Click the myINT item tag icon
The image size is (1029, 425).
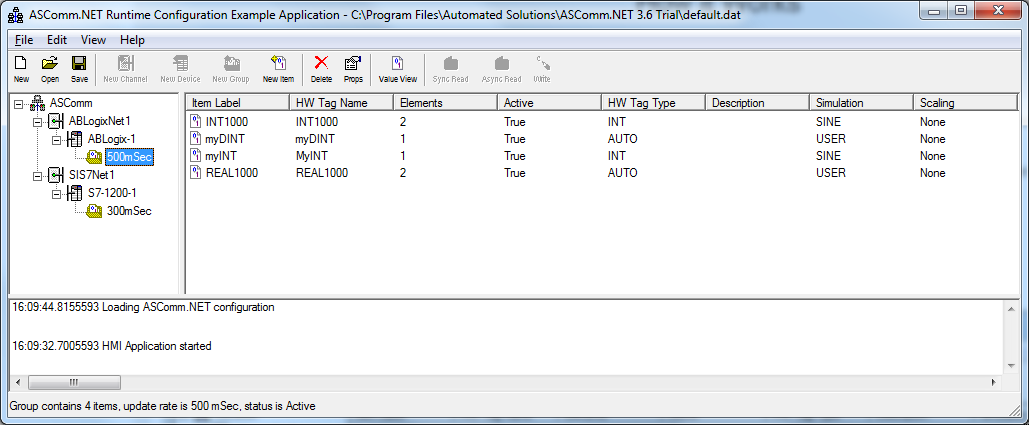pyautogui.click(x=195, y=156)
